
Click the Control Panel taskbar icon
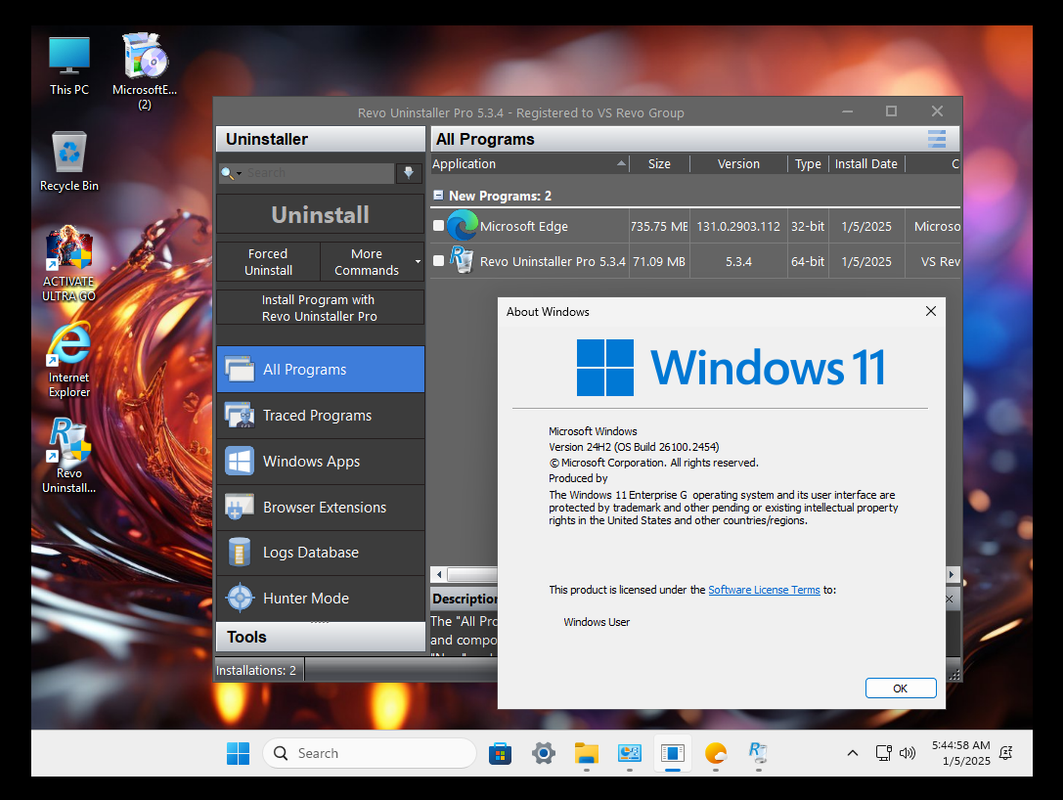click(x=629, y=753)
